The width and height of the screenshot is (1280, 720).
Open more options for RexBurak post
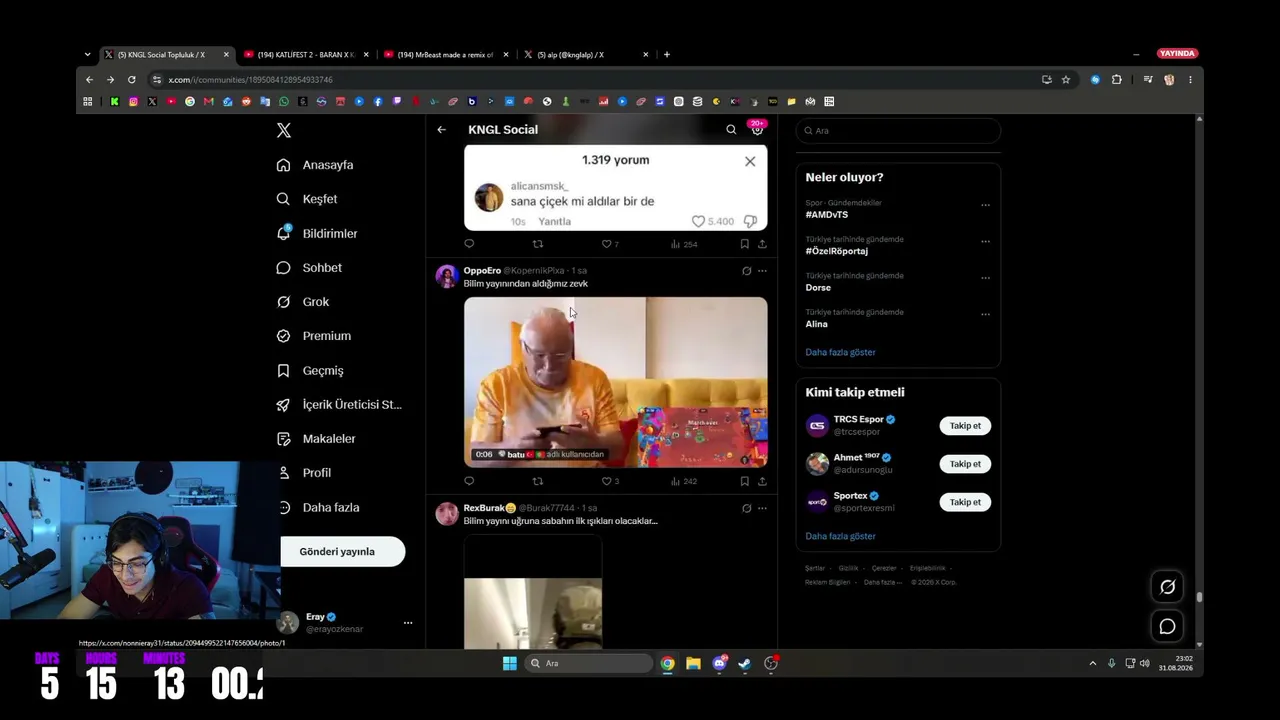pos(762,508)
